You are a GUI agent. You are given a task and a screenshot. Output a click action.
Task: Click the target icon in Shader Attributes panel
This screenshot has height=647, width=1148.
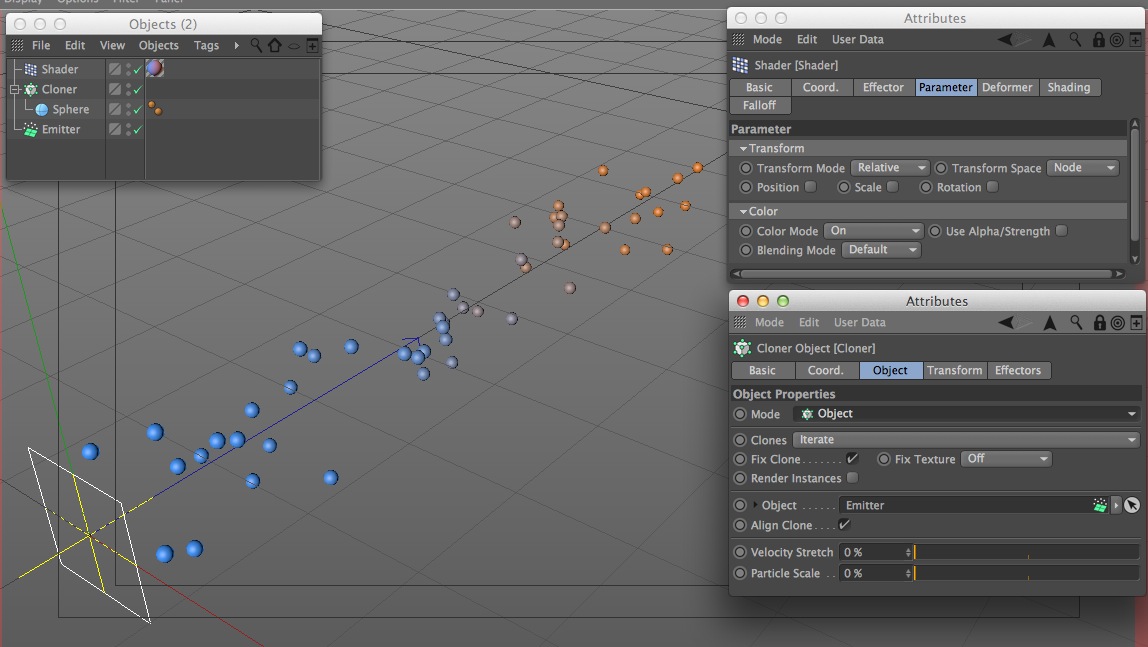coord(1117,40)
